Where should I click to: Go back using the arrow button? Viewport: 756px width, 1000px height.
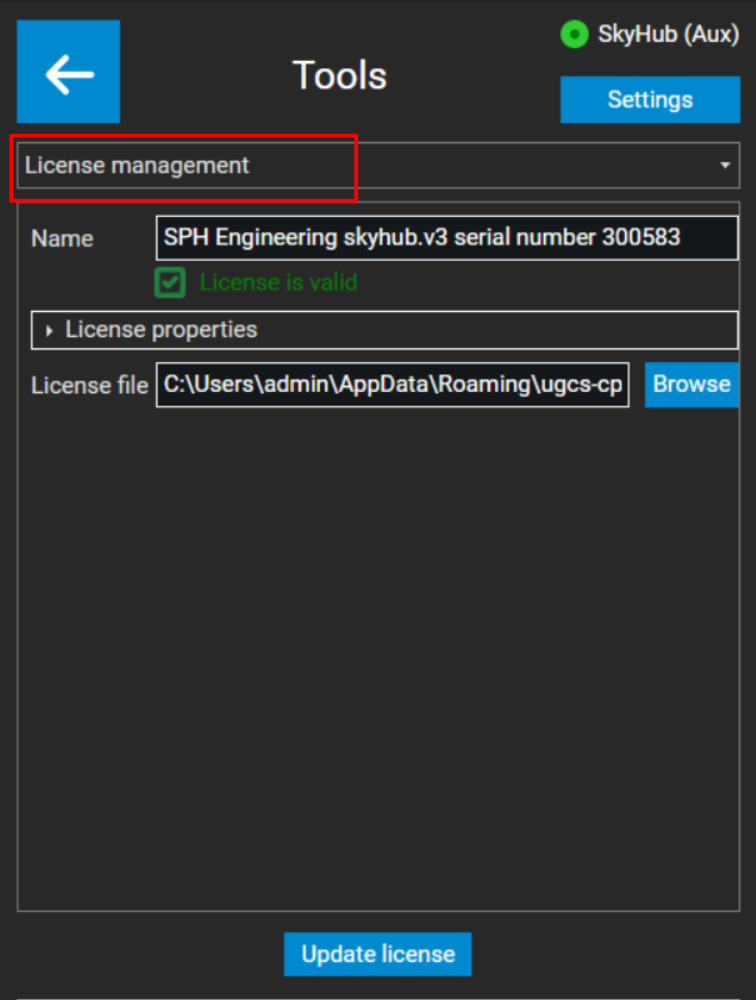pos(68,71)
